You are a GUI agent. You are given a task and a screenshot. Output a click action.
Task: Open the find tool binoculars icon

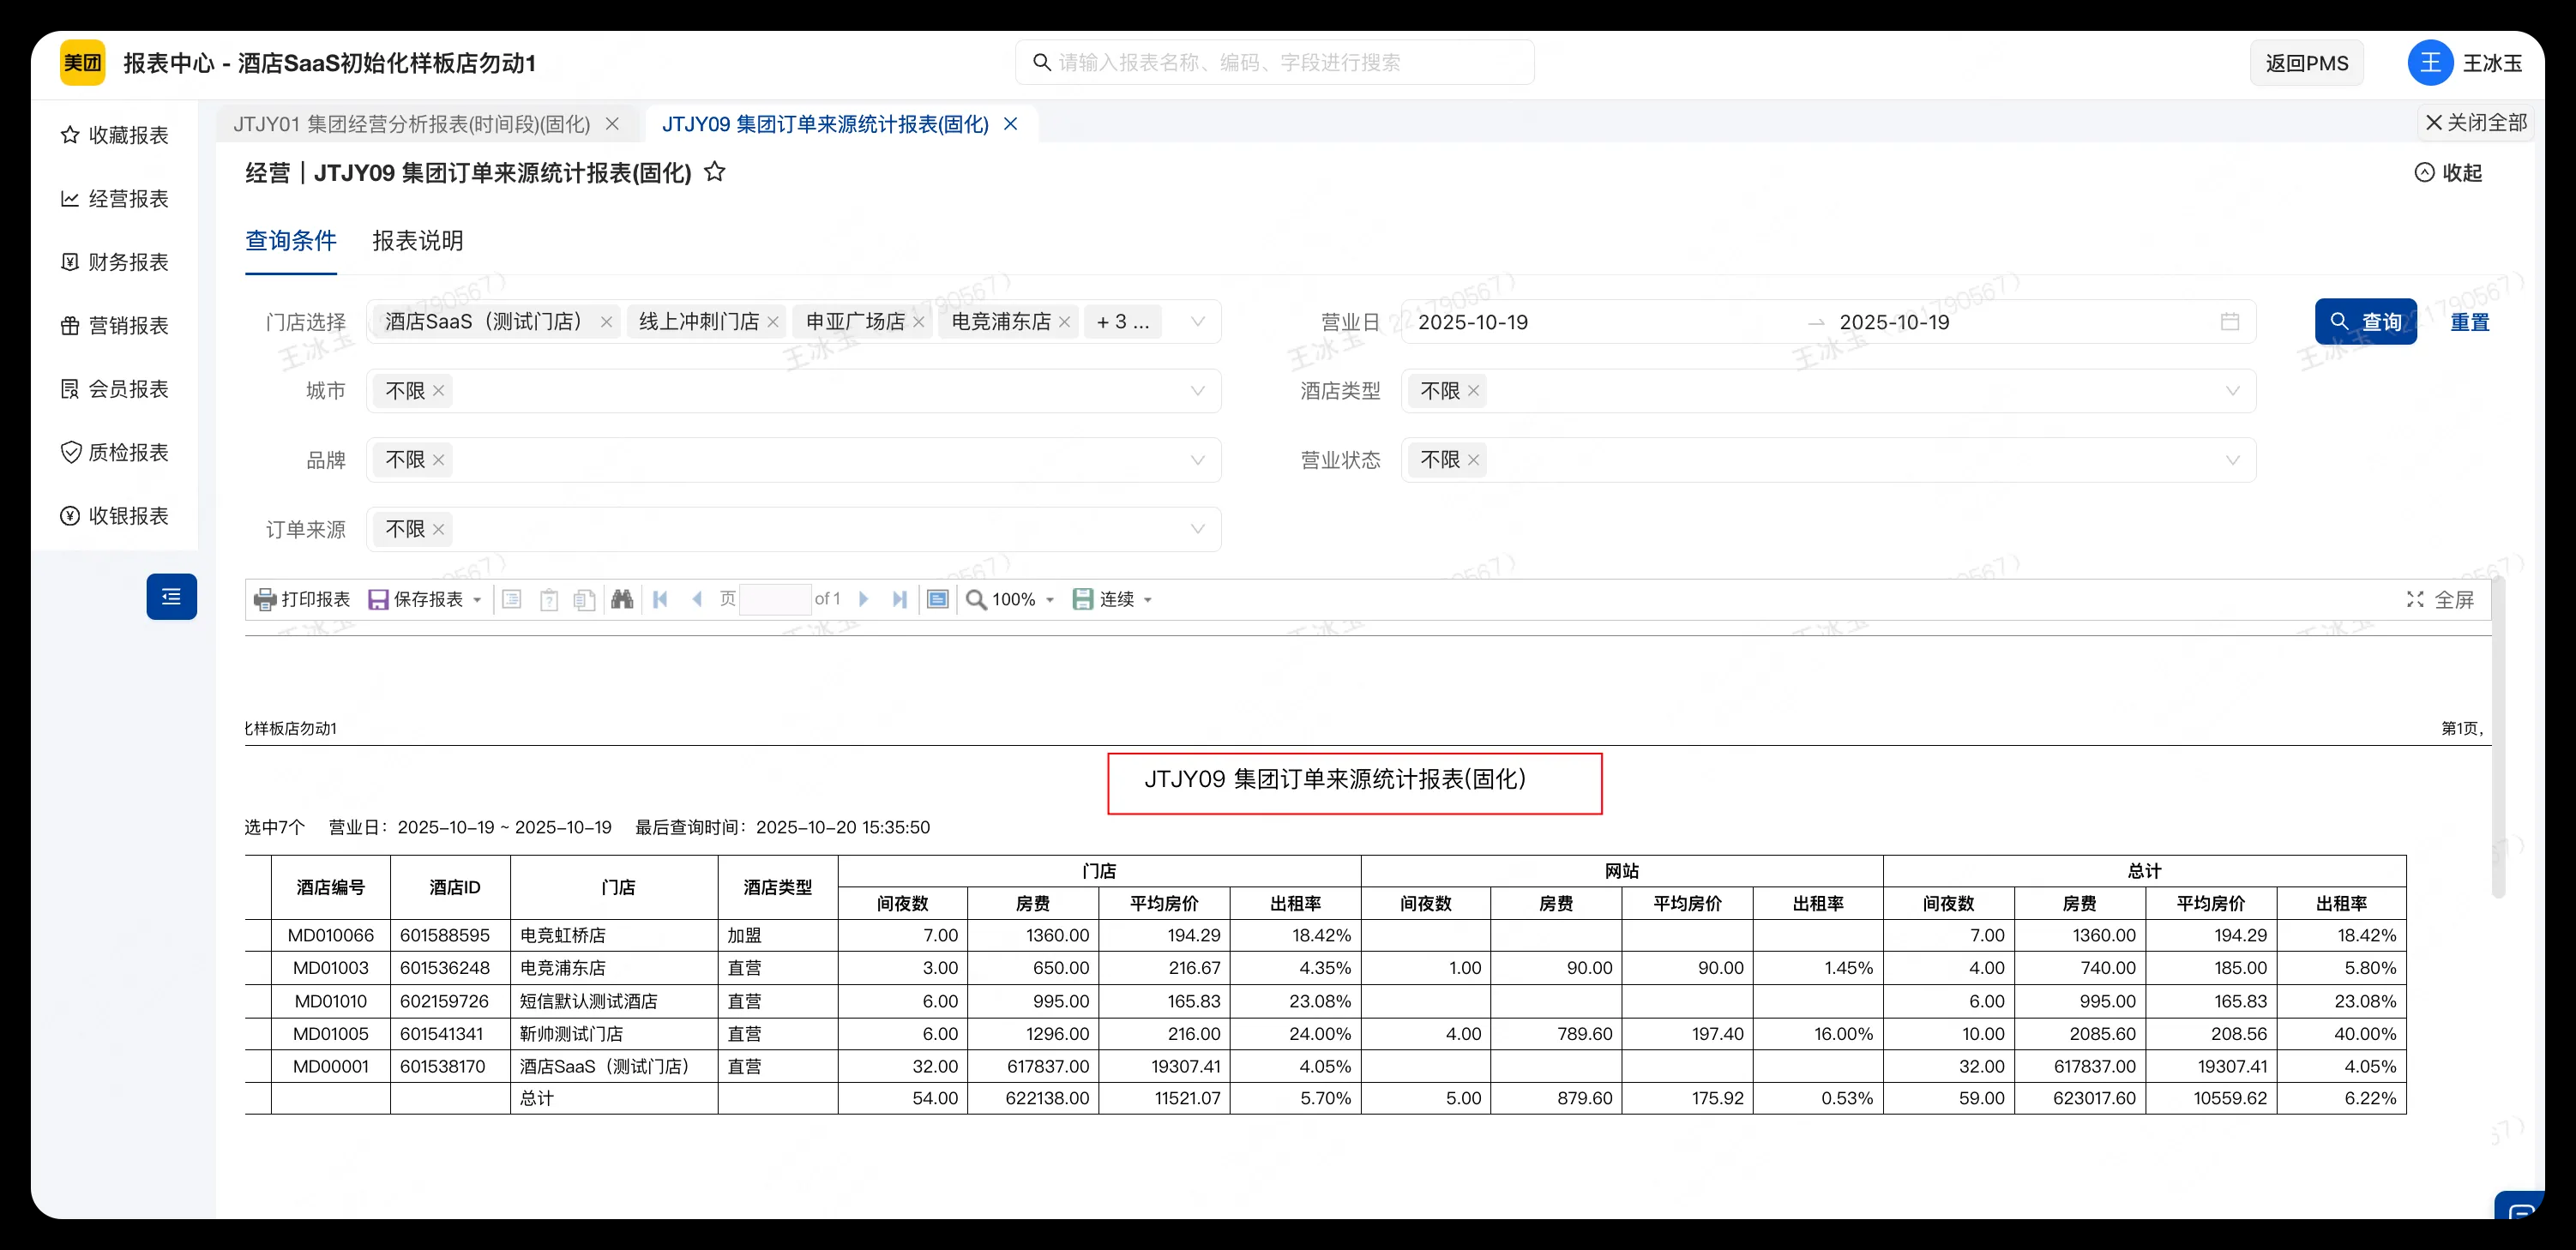pos(622,598)
